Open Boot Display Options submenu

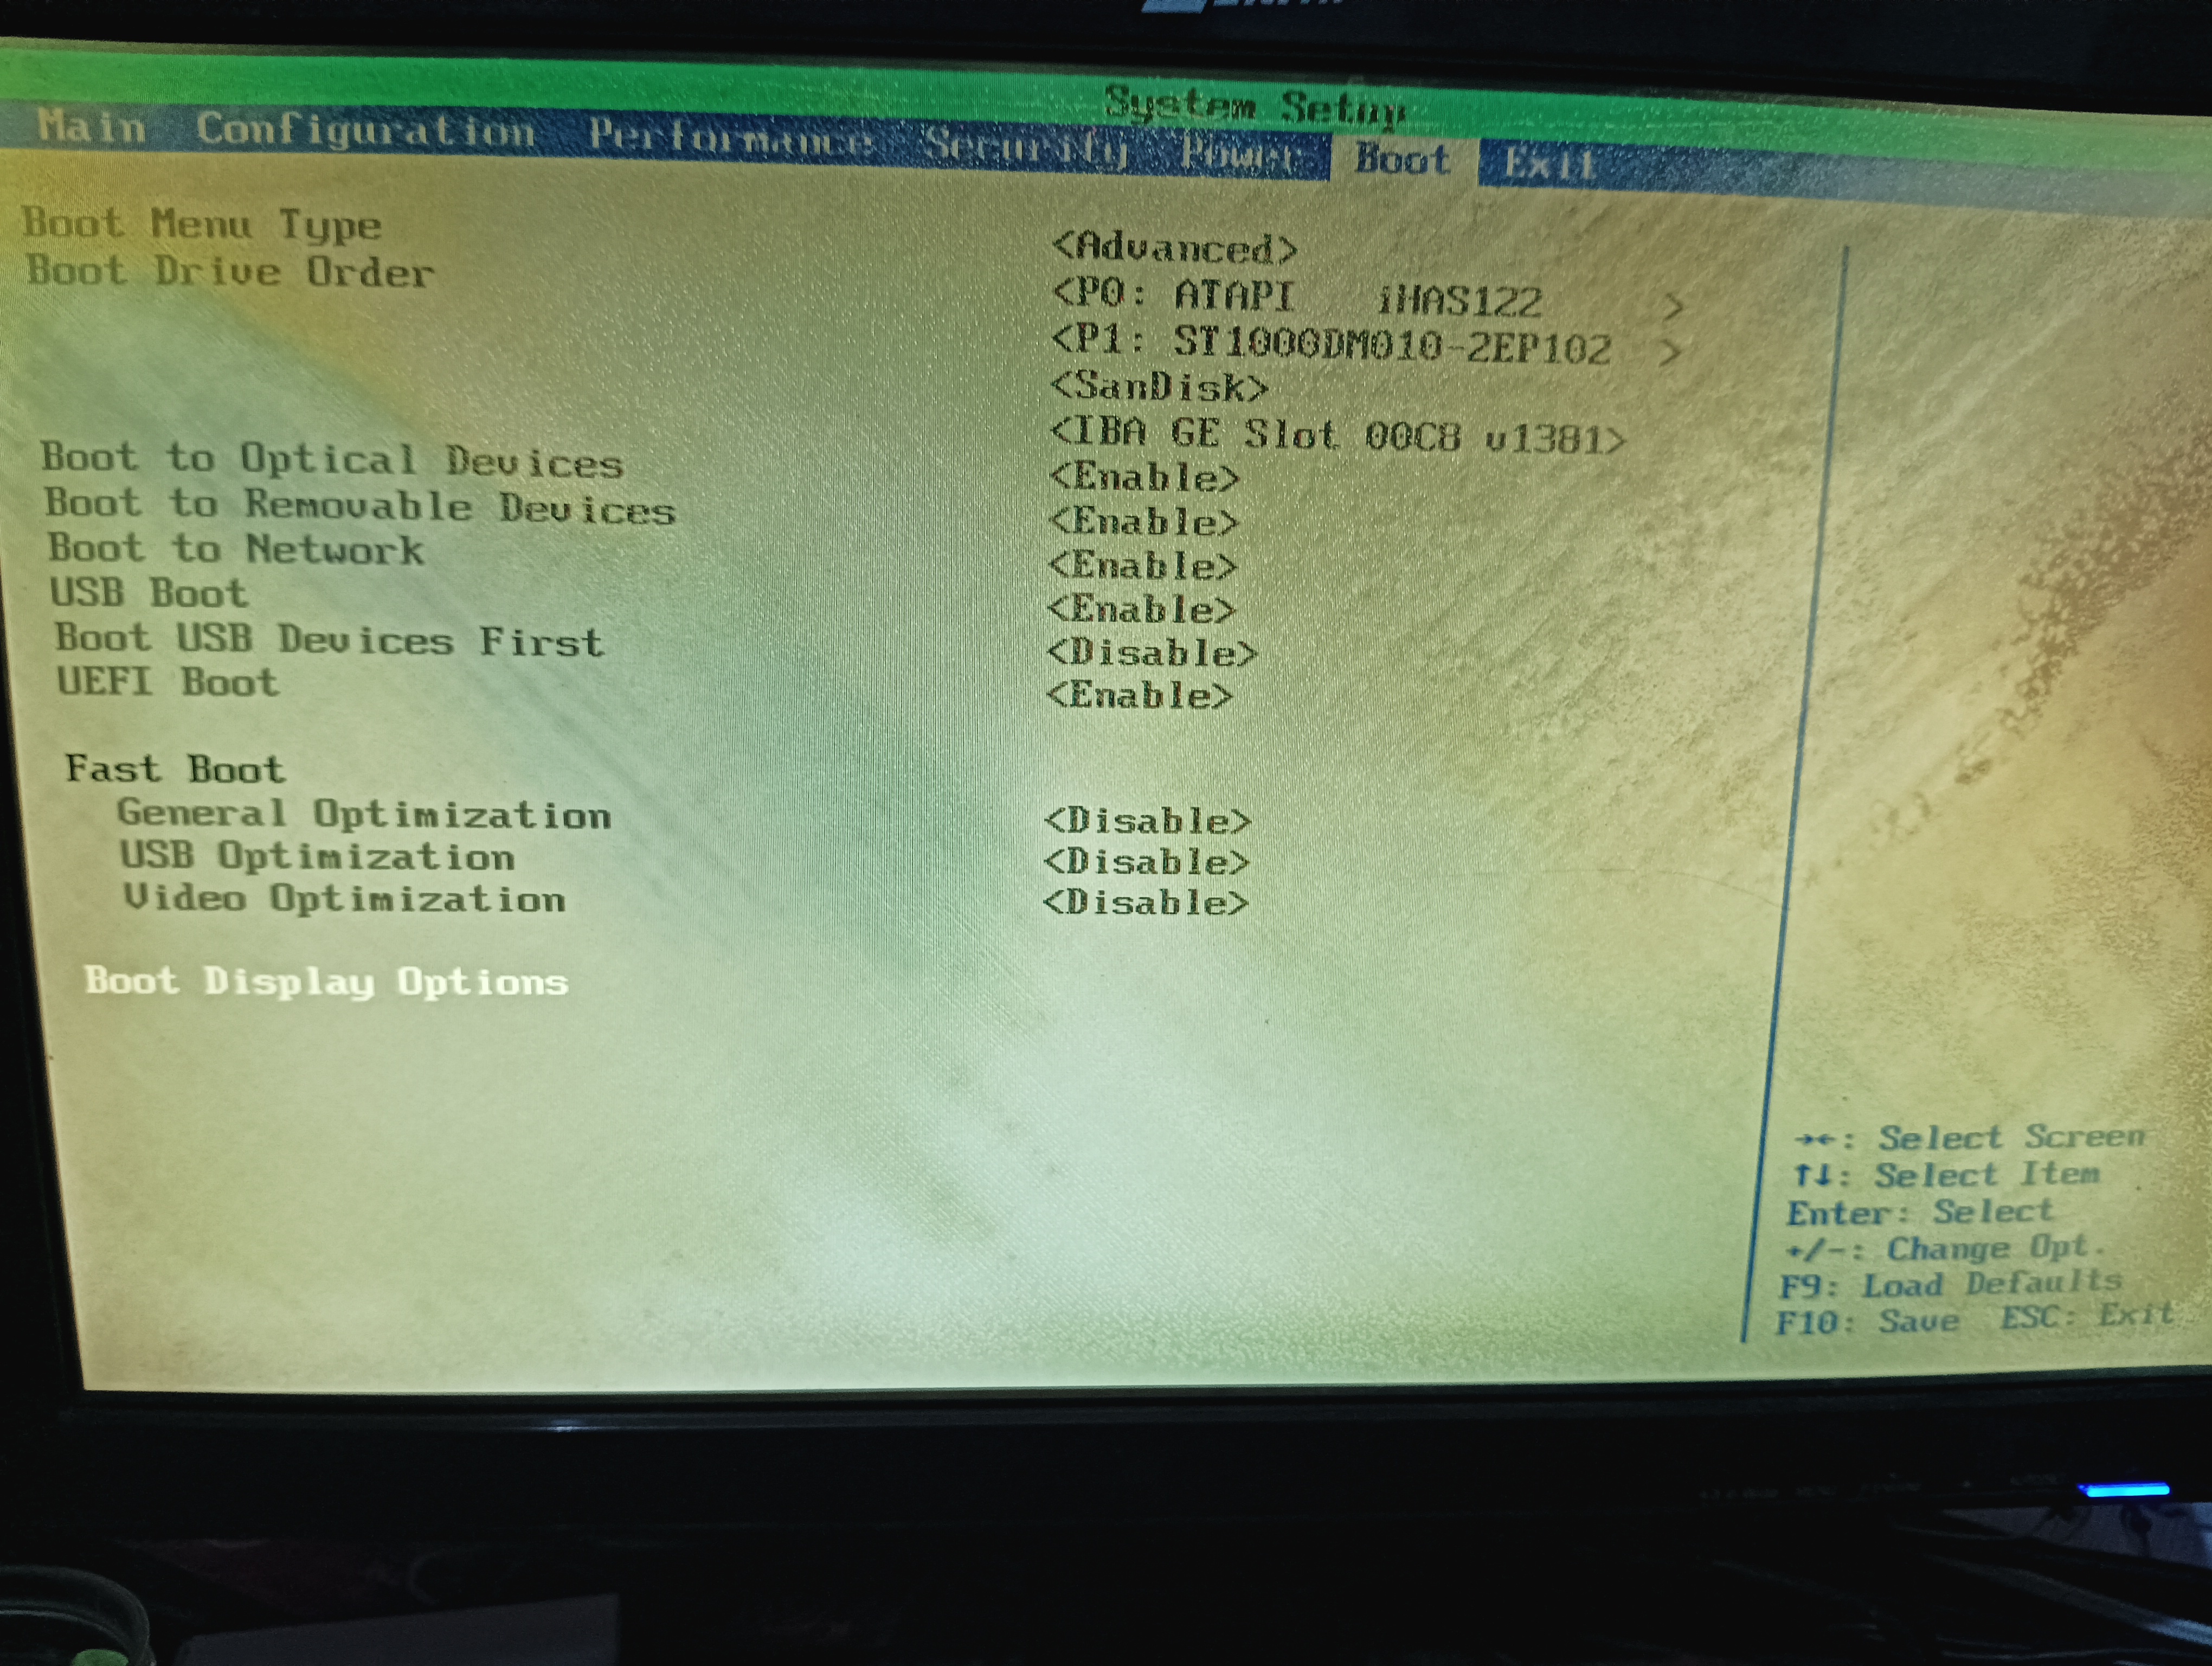(x=326, y=981)
